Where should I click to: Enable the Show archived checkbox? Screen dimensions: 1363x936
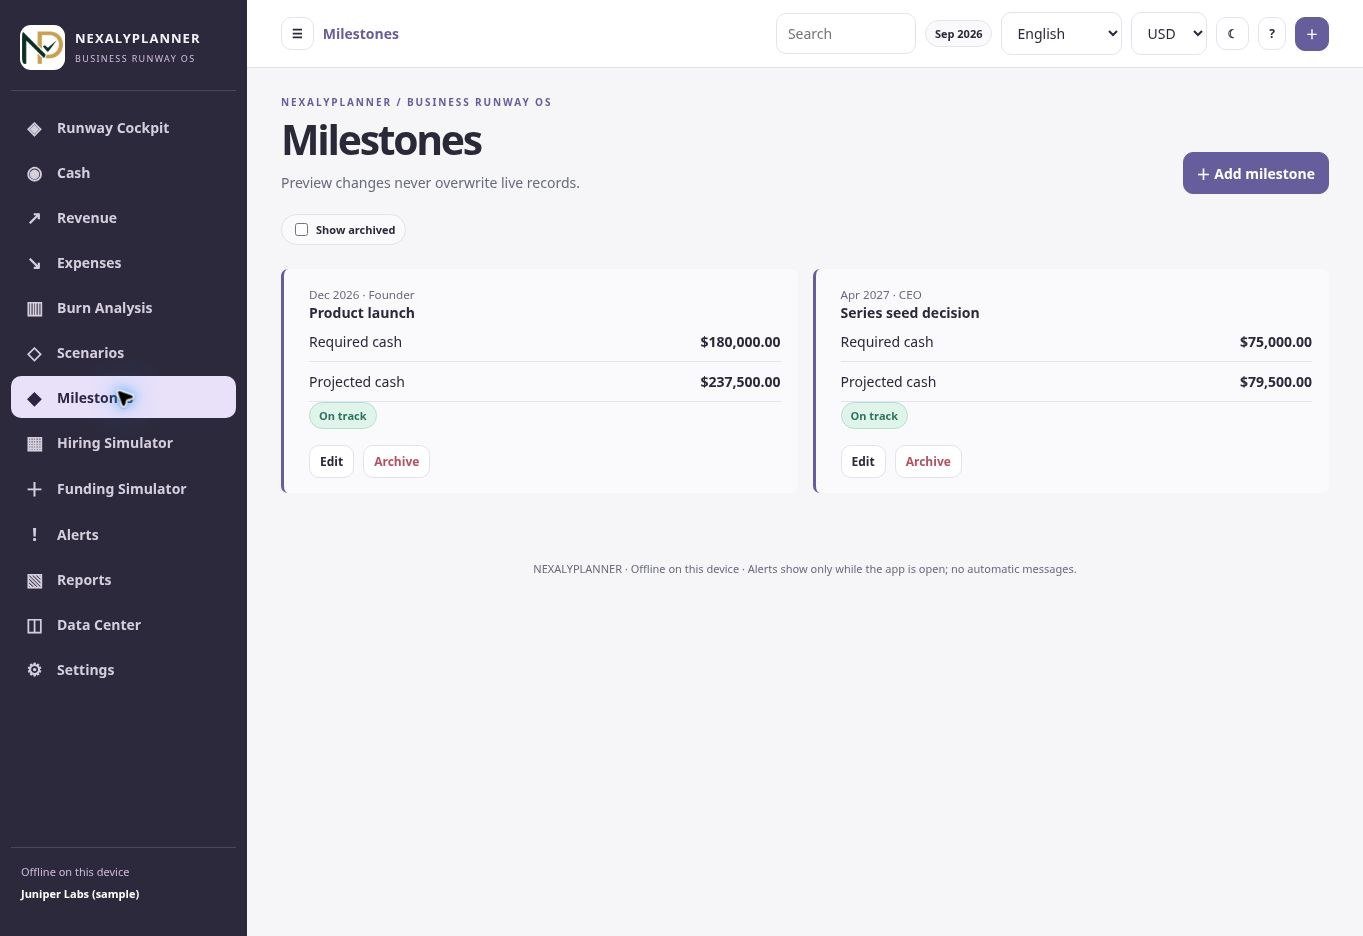coord(301,230)
